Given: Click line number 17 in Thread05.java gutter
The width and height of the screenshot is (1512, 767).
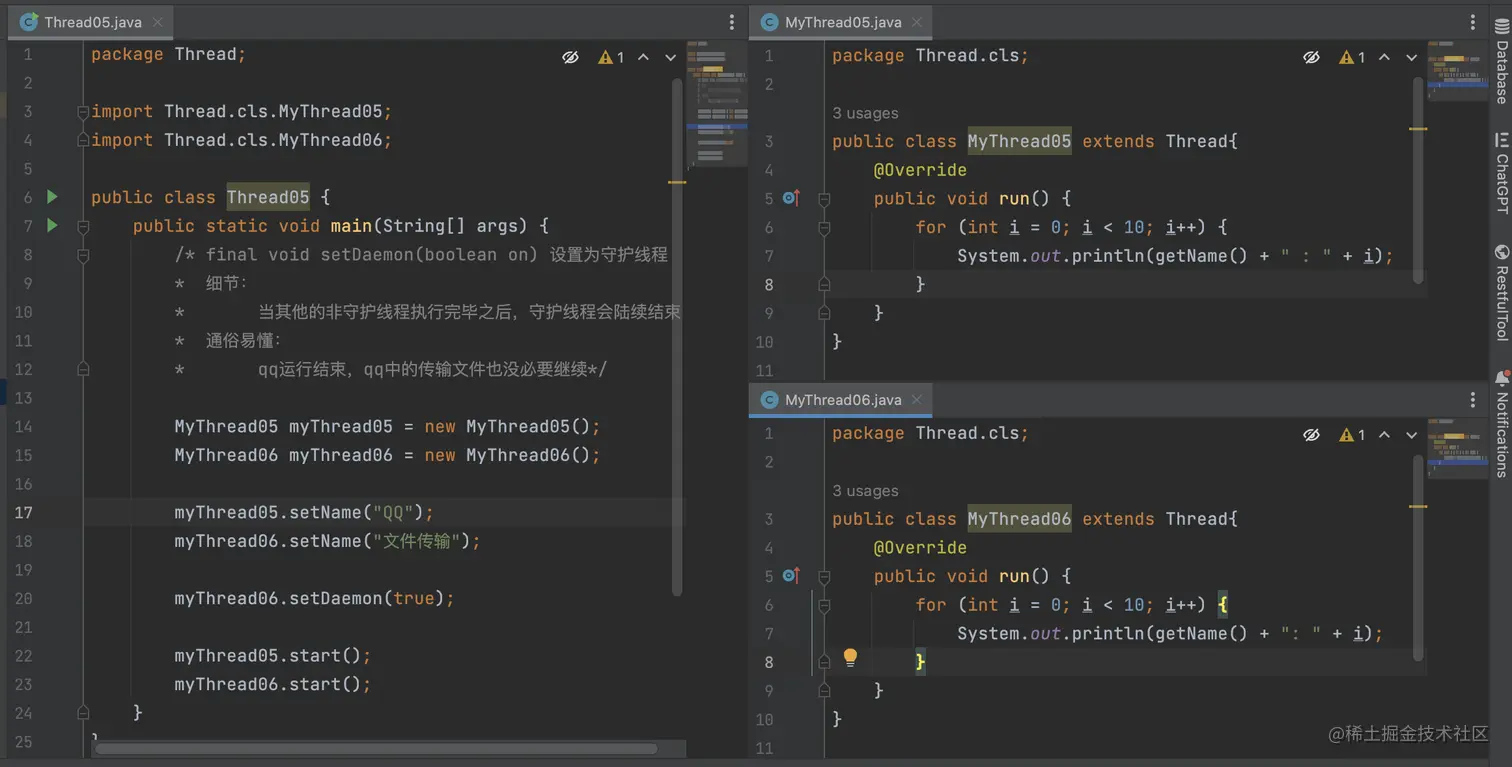Looking at the screenshot, I should [23, 512].
